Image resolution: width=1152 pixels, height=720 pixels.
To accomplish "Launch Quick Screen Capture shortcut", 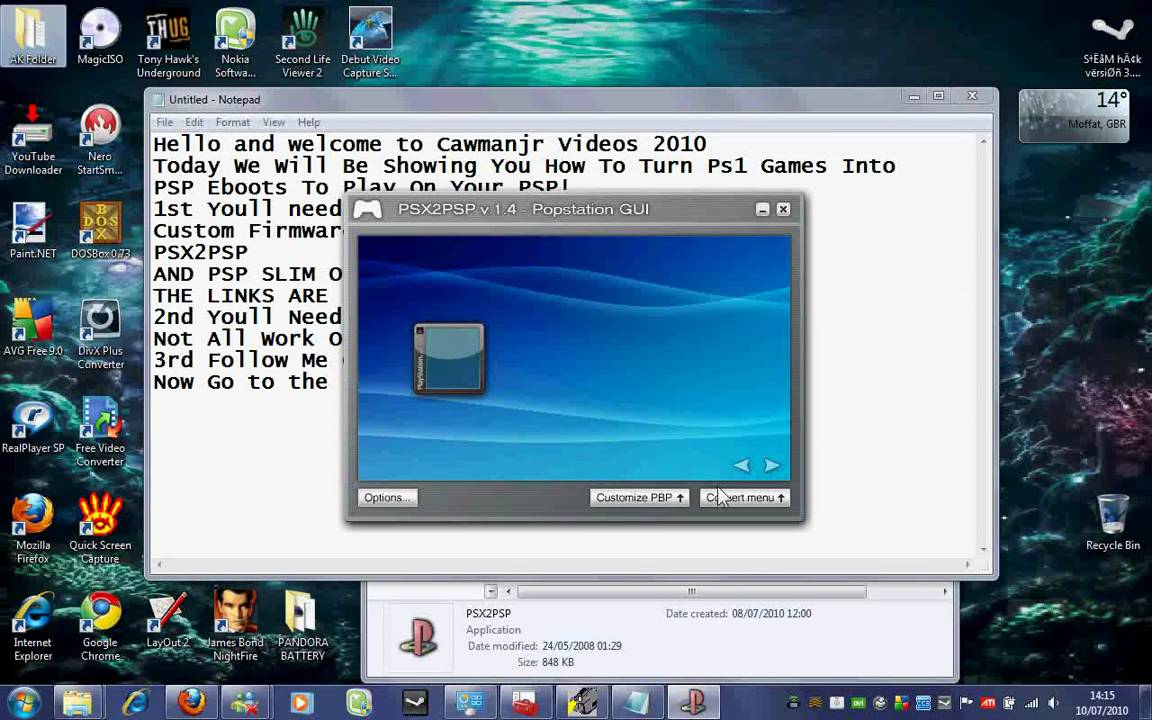I will (100, 529).
